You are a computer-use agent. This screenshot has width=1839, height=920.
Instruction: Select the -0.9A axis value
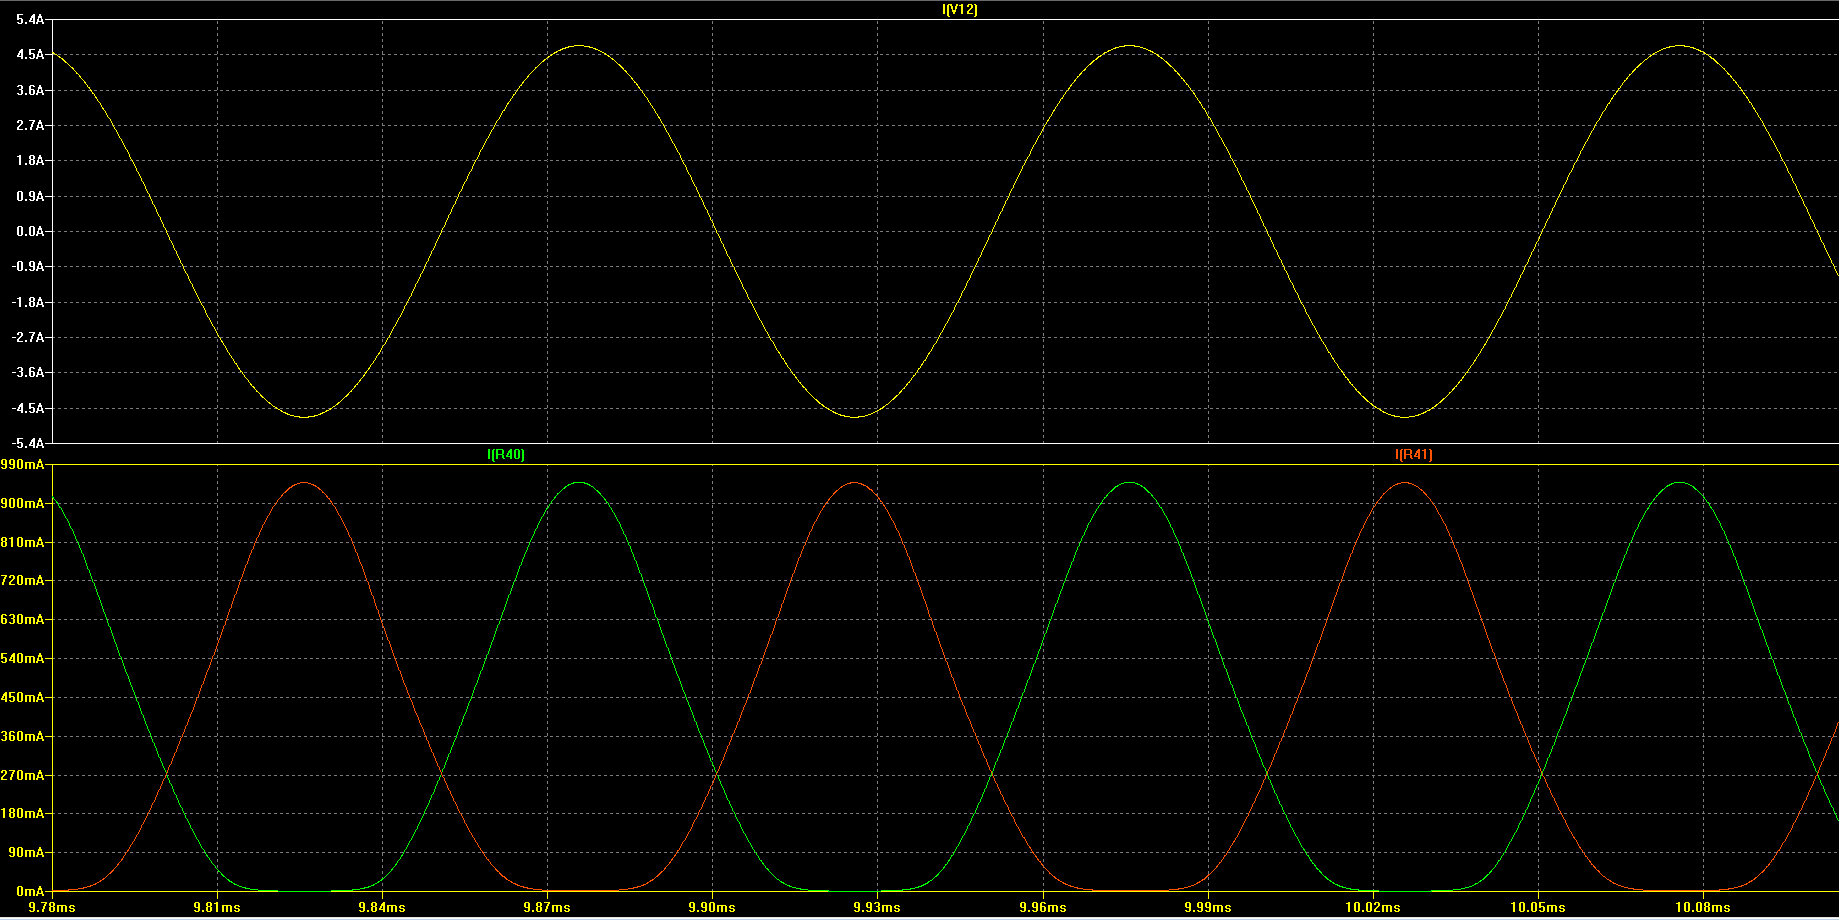pyautogui.click(x=28, y=267)
